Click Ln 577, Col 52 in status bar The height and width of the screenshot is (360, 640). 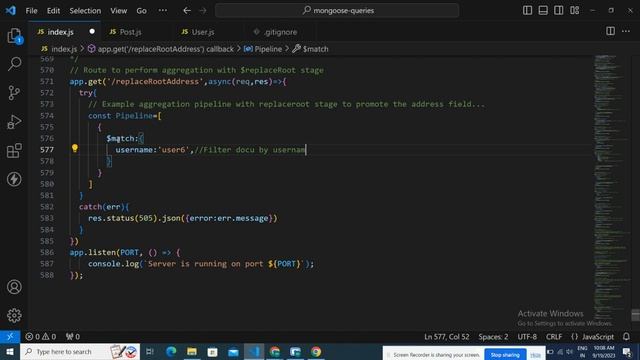pyautogui.click(x=447, y=337)
